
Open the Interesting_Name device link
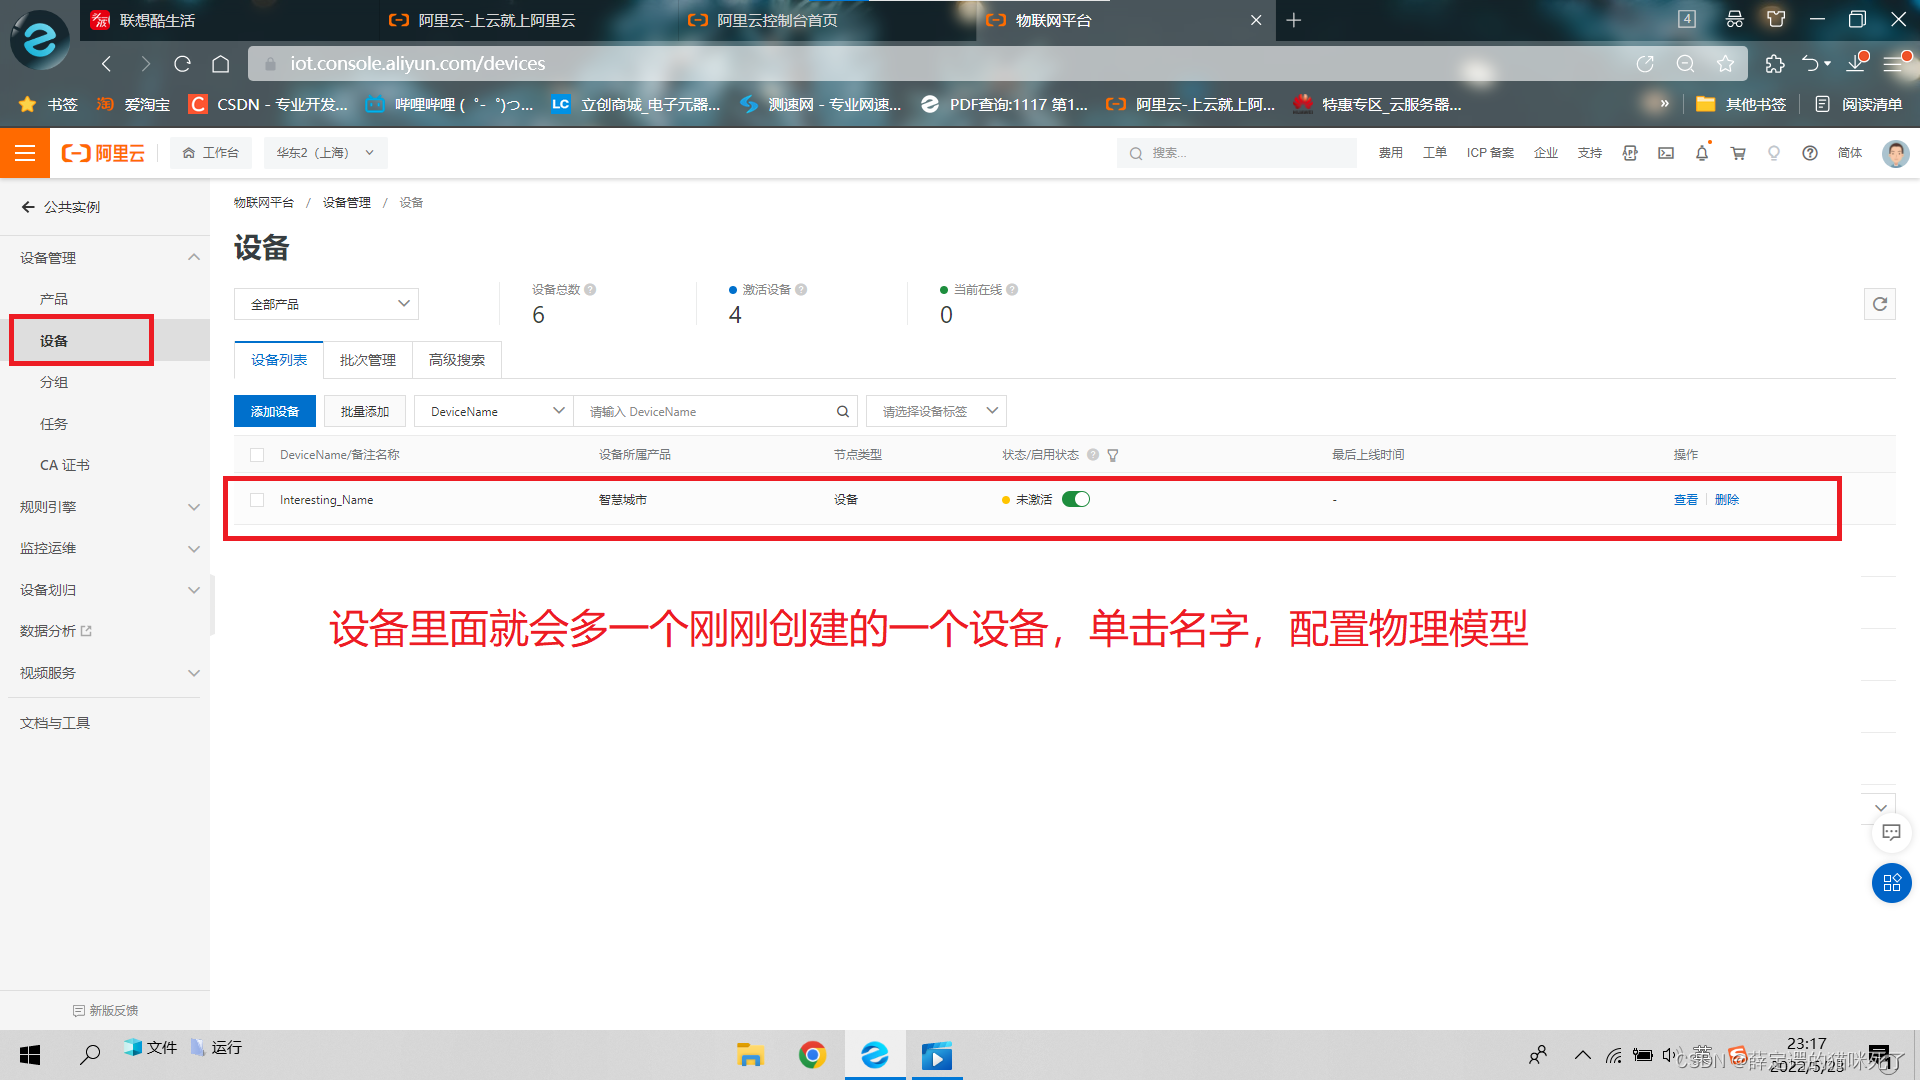click(x=327, y=500)
